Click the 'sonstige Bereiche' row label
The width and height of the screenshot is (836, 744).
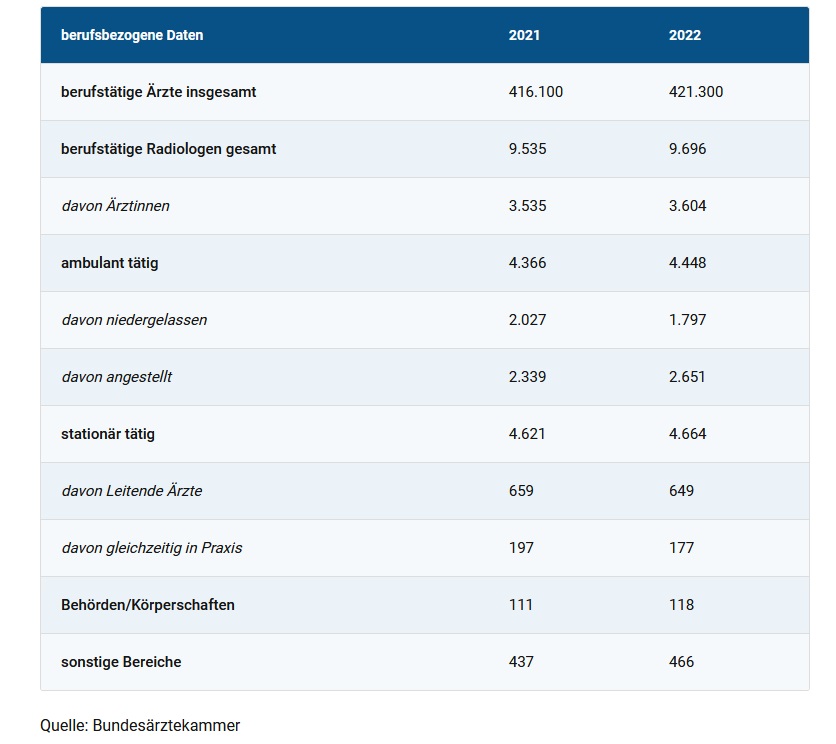click(x=121, y=662)
